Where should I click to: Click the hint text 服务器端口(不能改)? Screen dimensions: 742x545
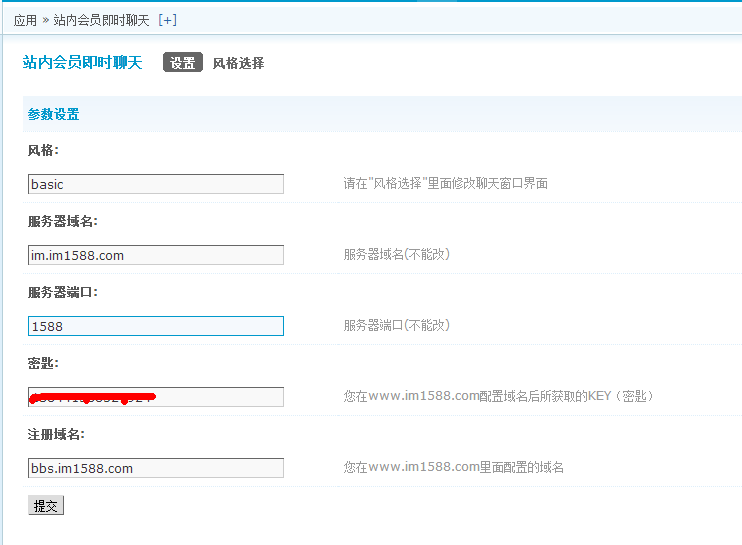point(397,325)
